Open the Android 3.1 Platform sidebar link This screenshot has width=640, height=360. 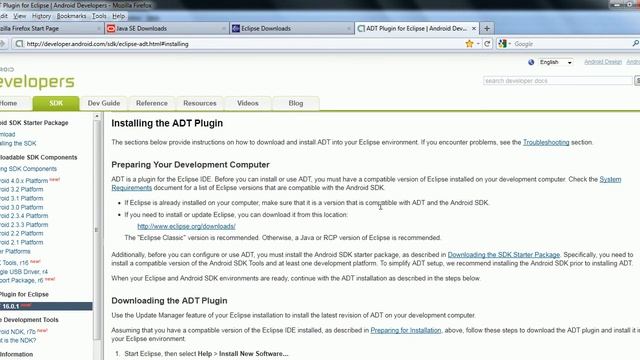[x=22, y=198]
